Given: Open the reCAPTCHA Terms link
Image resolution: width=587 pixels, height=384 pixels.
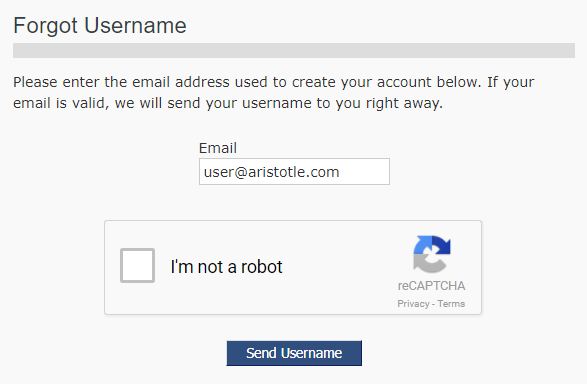Looking at the screenshot, I should point(451,304).
